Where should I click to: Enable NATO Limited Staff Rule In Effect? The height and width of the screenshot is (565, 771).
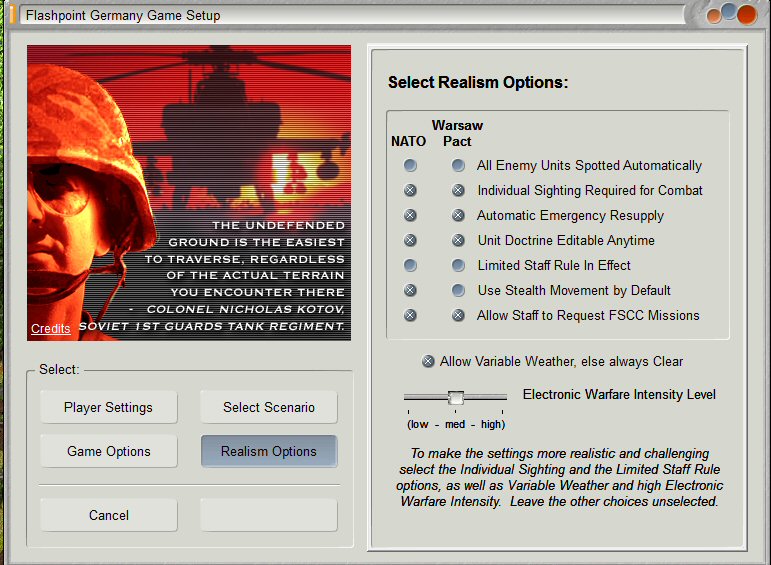[x=410, y=266]
